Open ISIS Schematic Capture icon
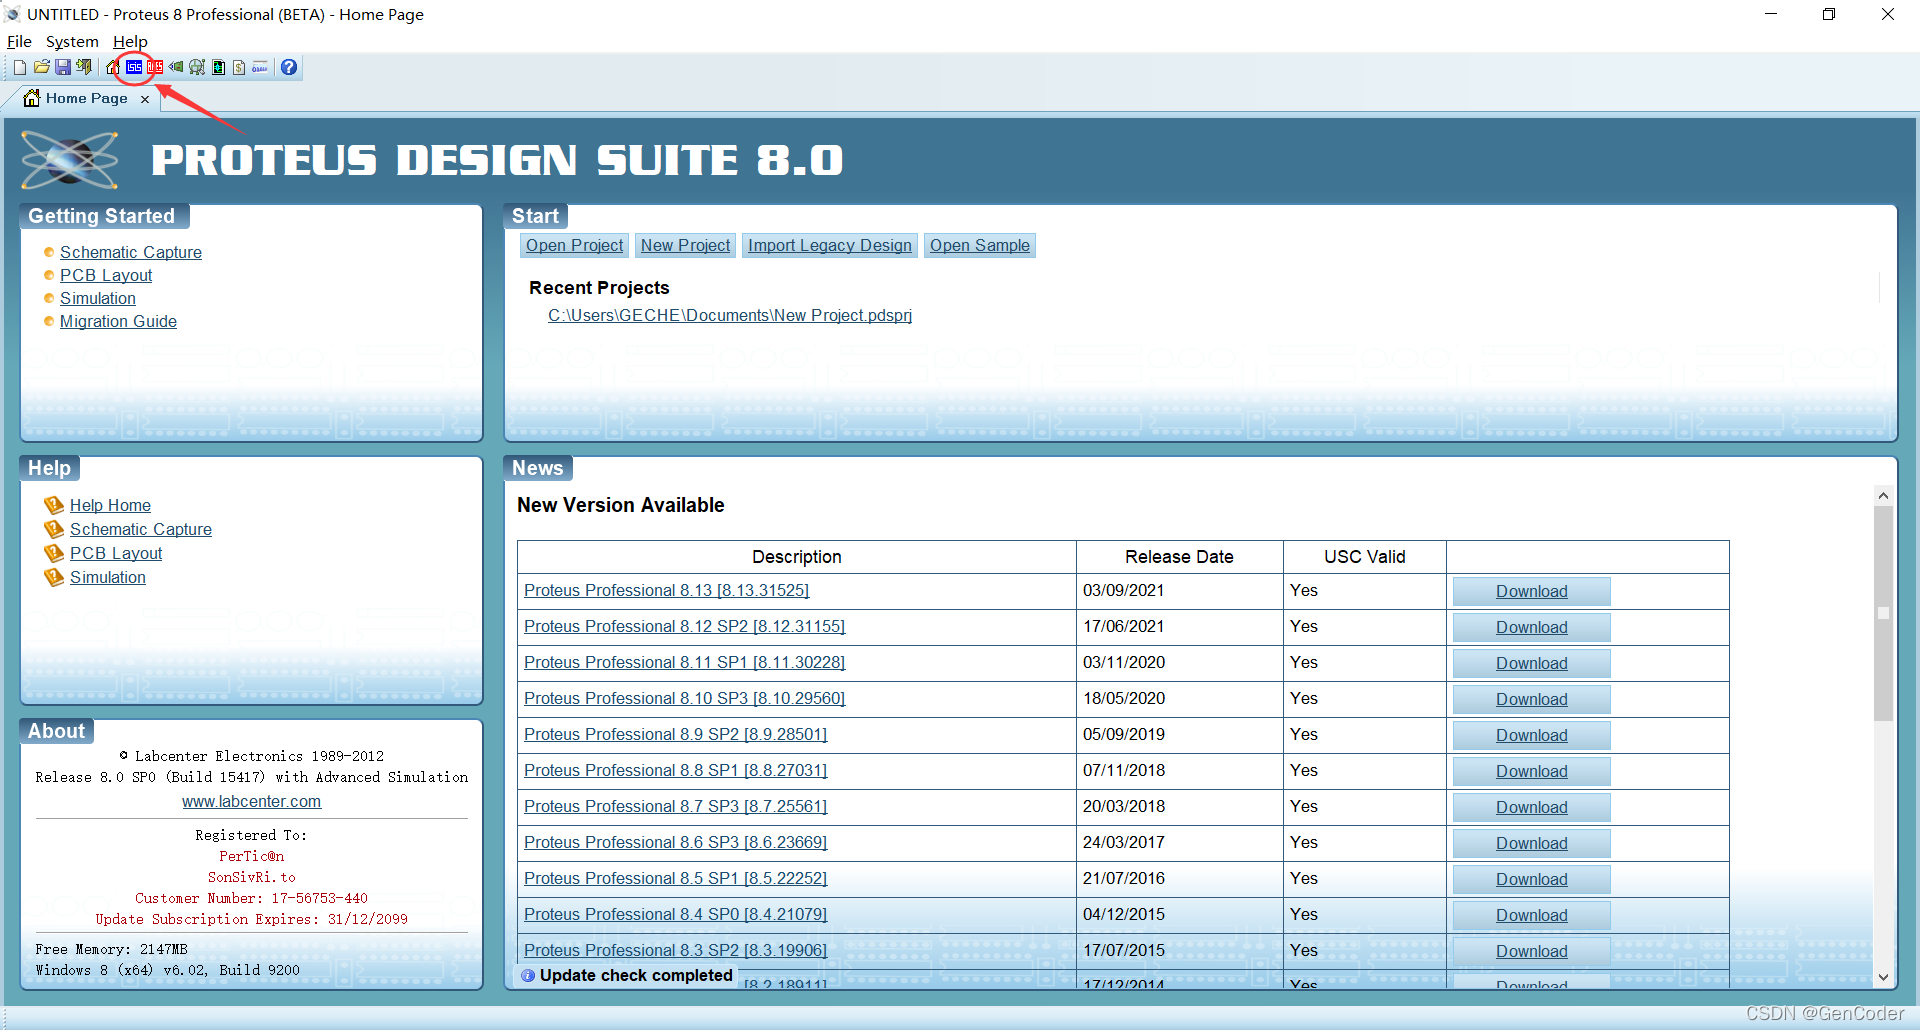Screen dimensions: 1920x1030 134,67
